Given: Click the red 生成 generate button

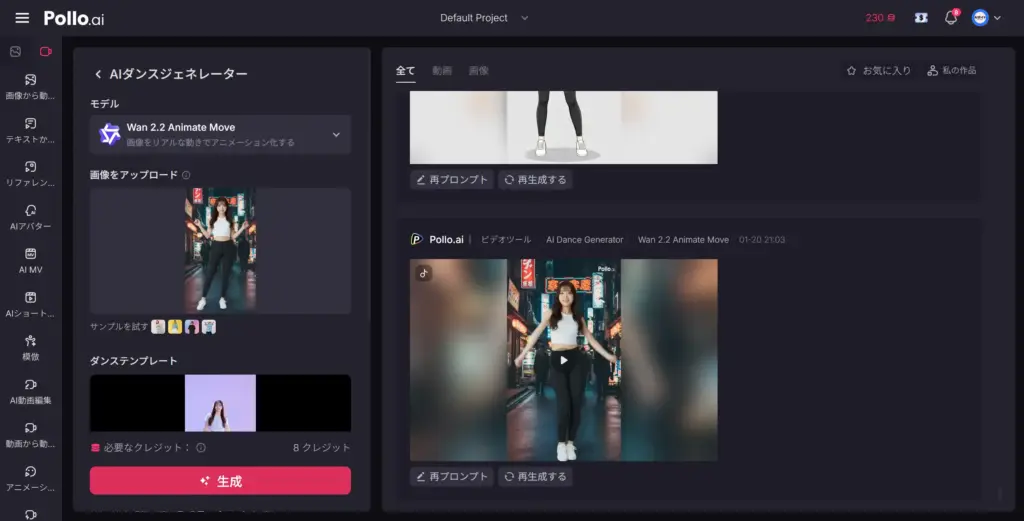Looking at the screenshot, I should coord(220,481).
